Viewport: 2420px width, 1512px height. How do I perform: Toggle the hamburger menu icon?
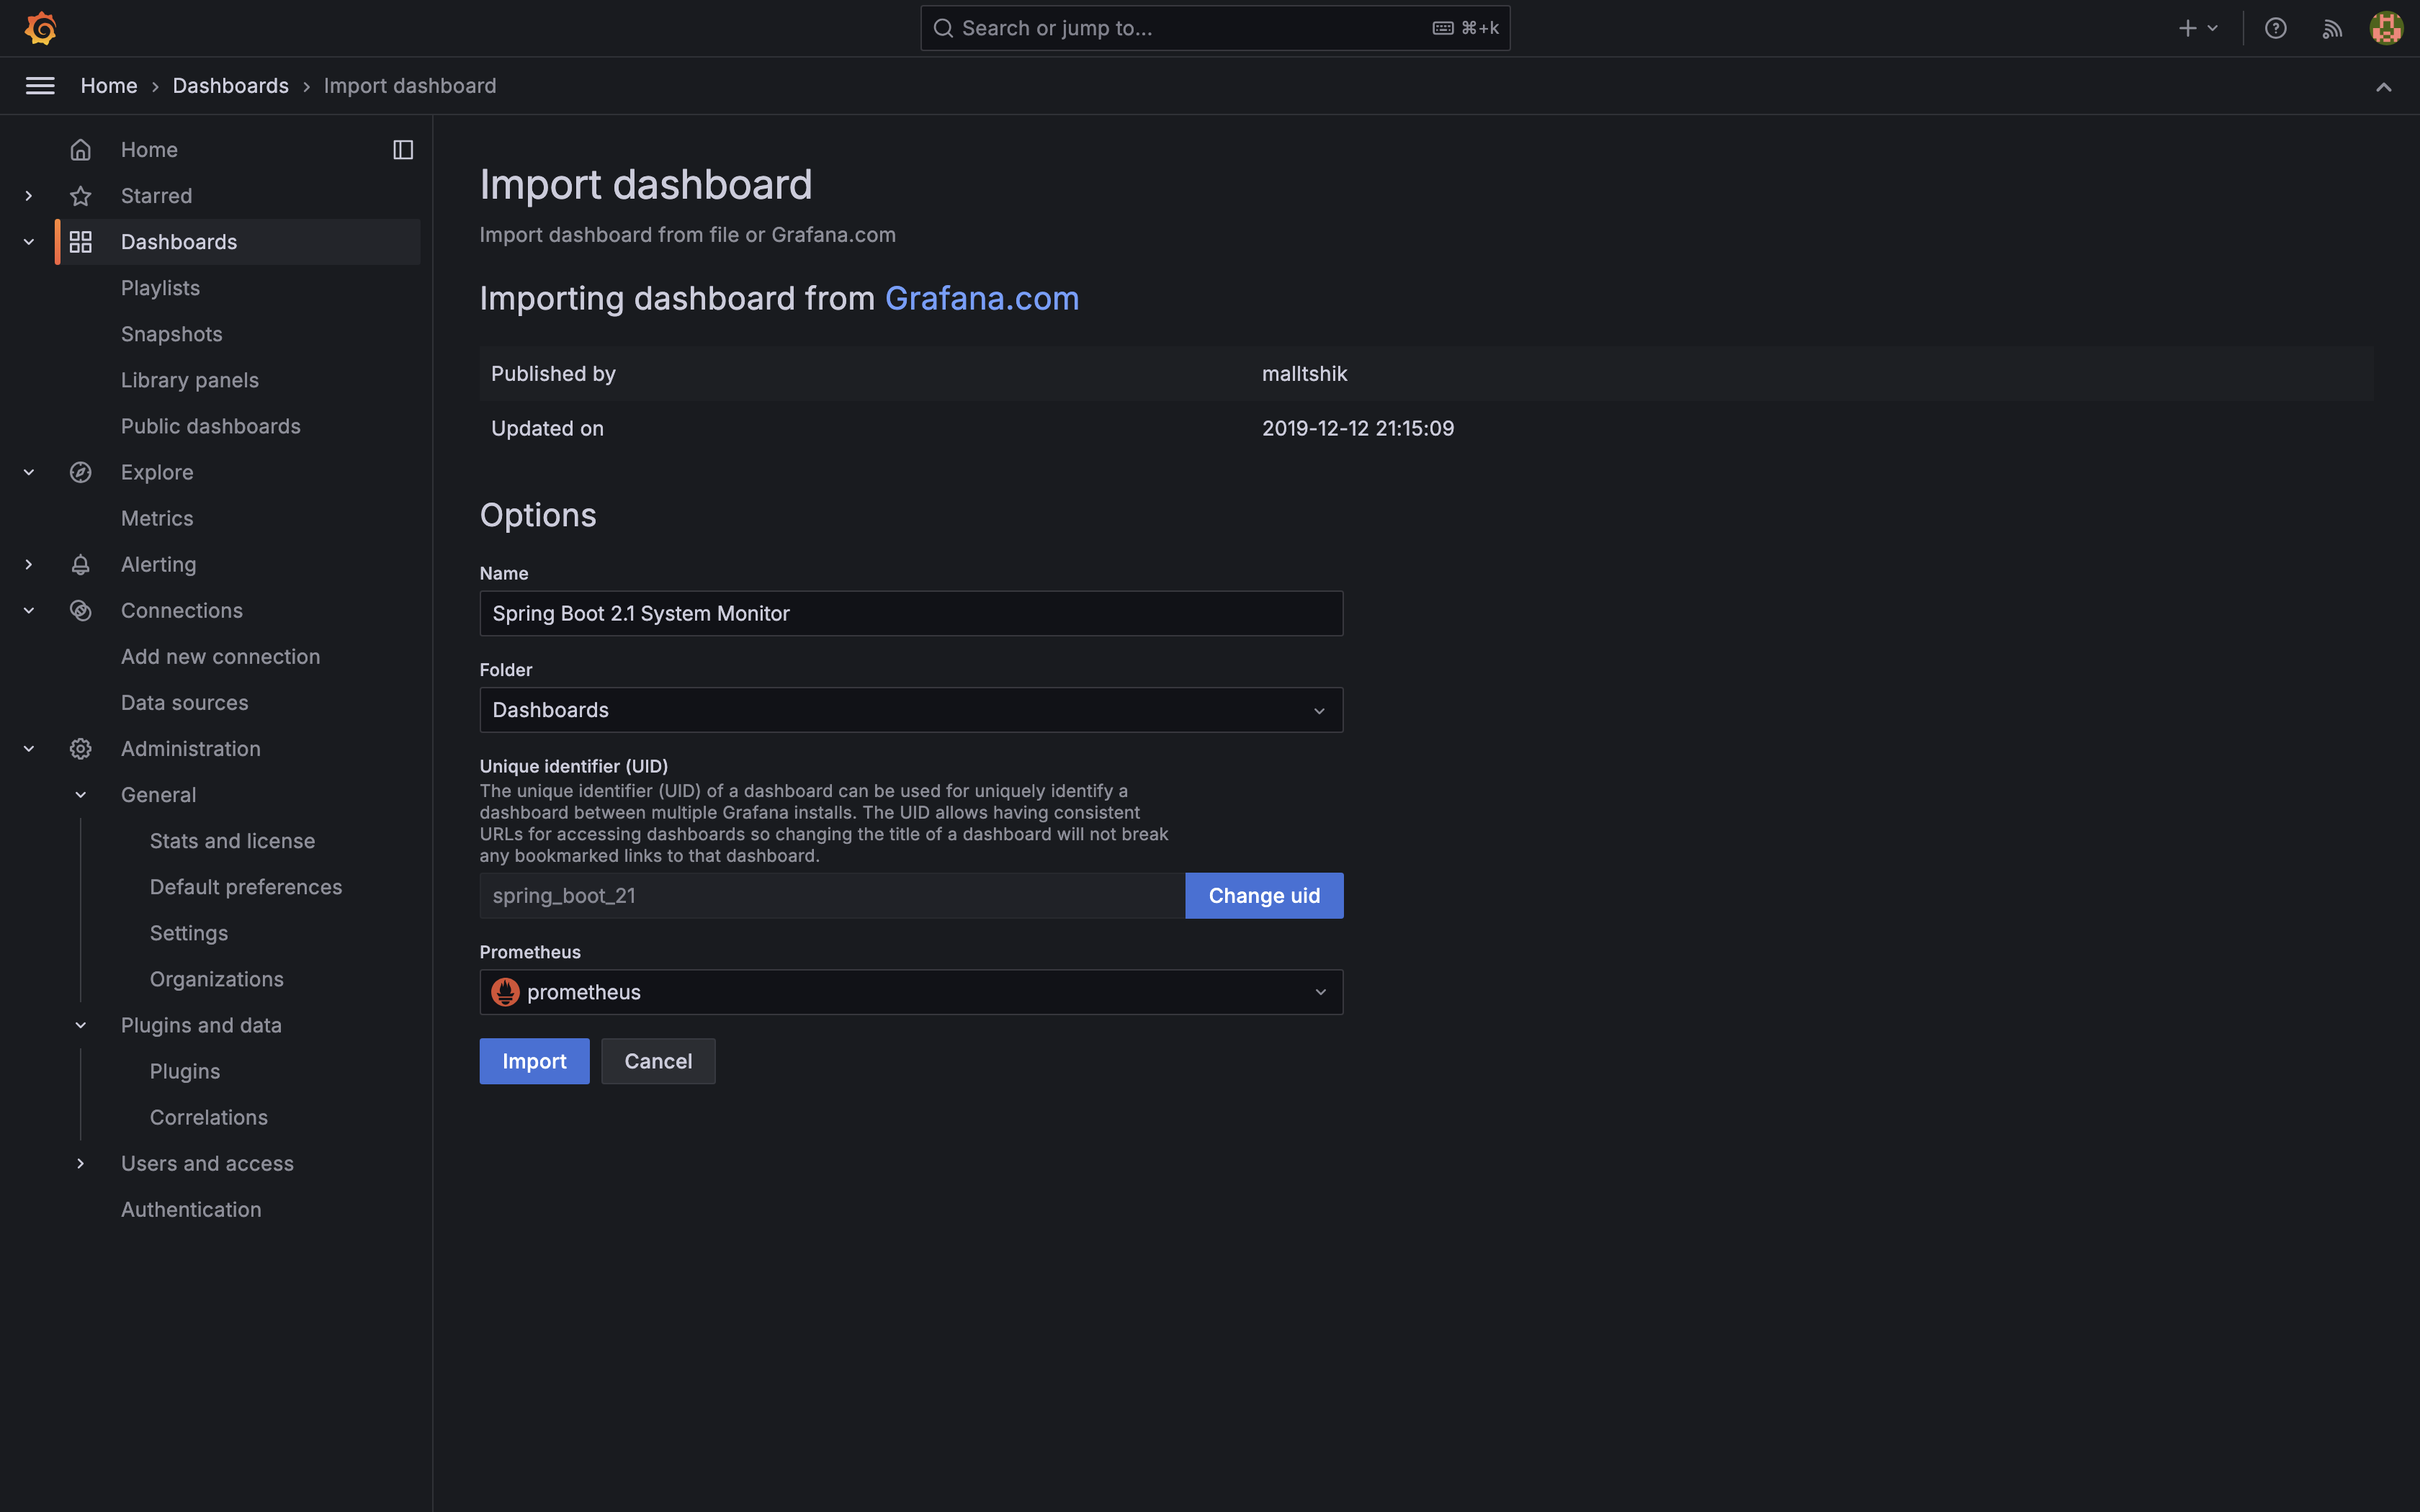40,86
